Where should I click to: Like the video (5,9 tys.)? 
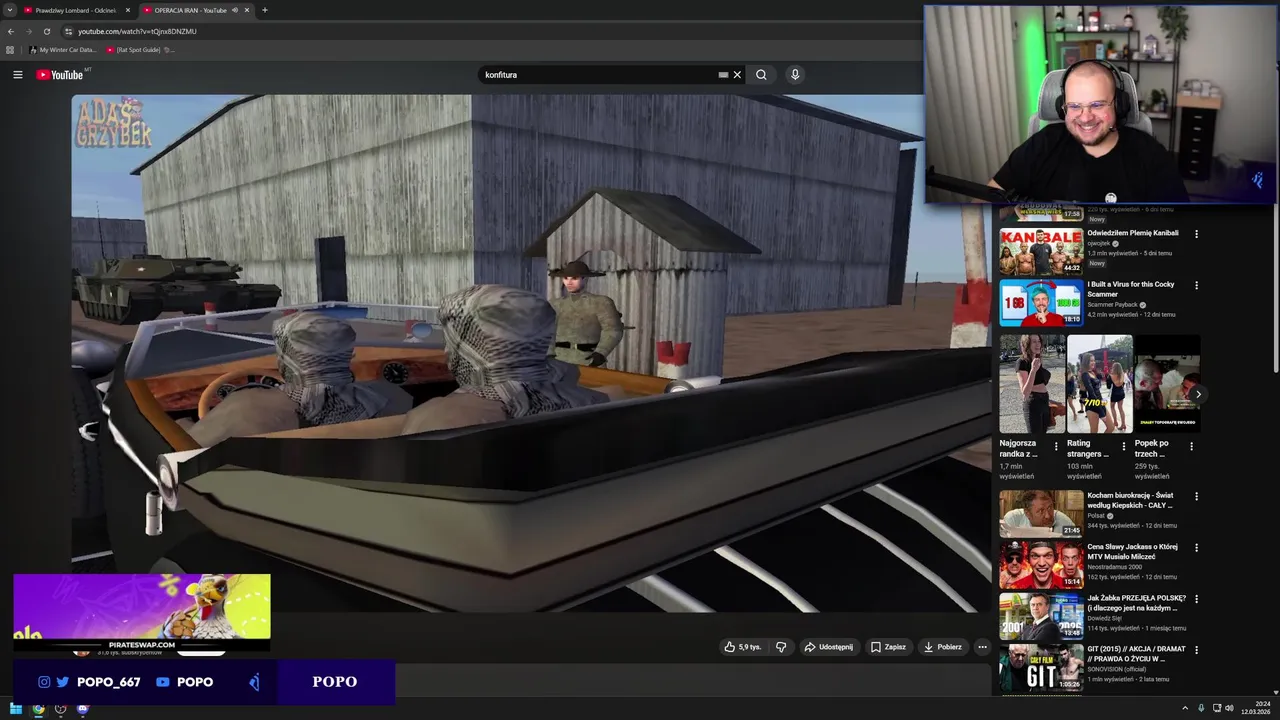tap(743, 647)
